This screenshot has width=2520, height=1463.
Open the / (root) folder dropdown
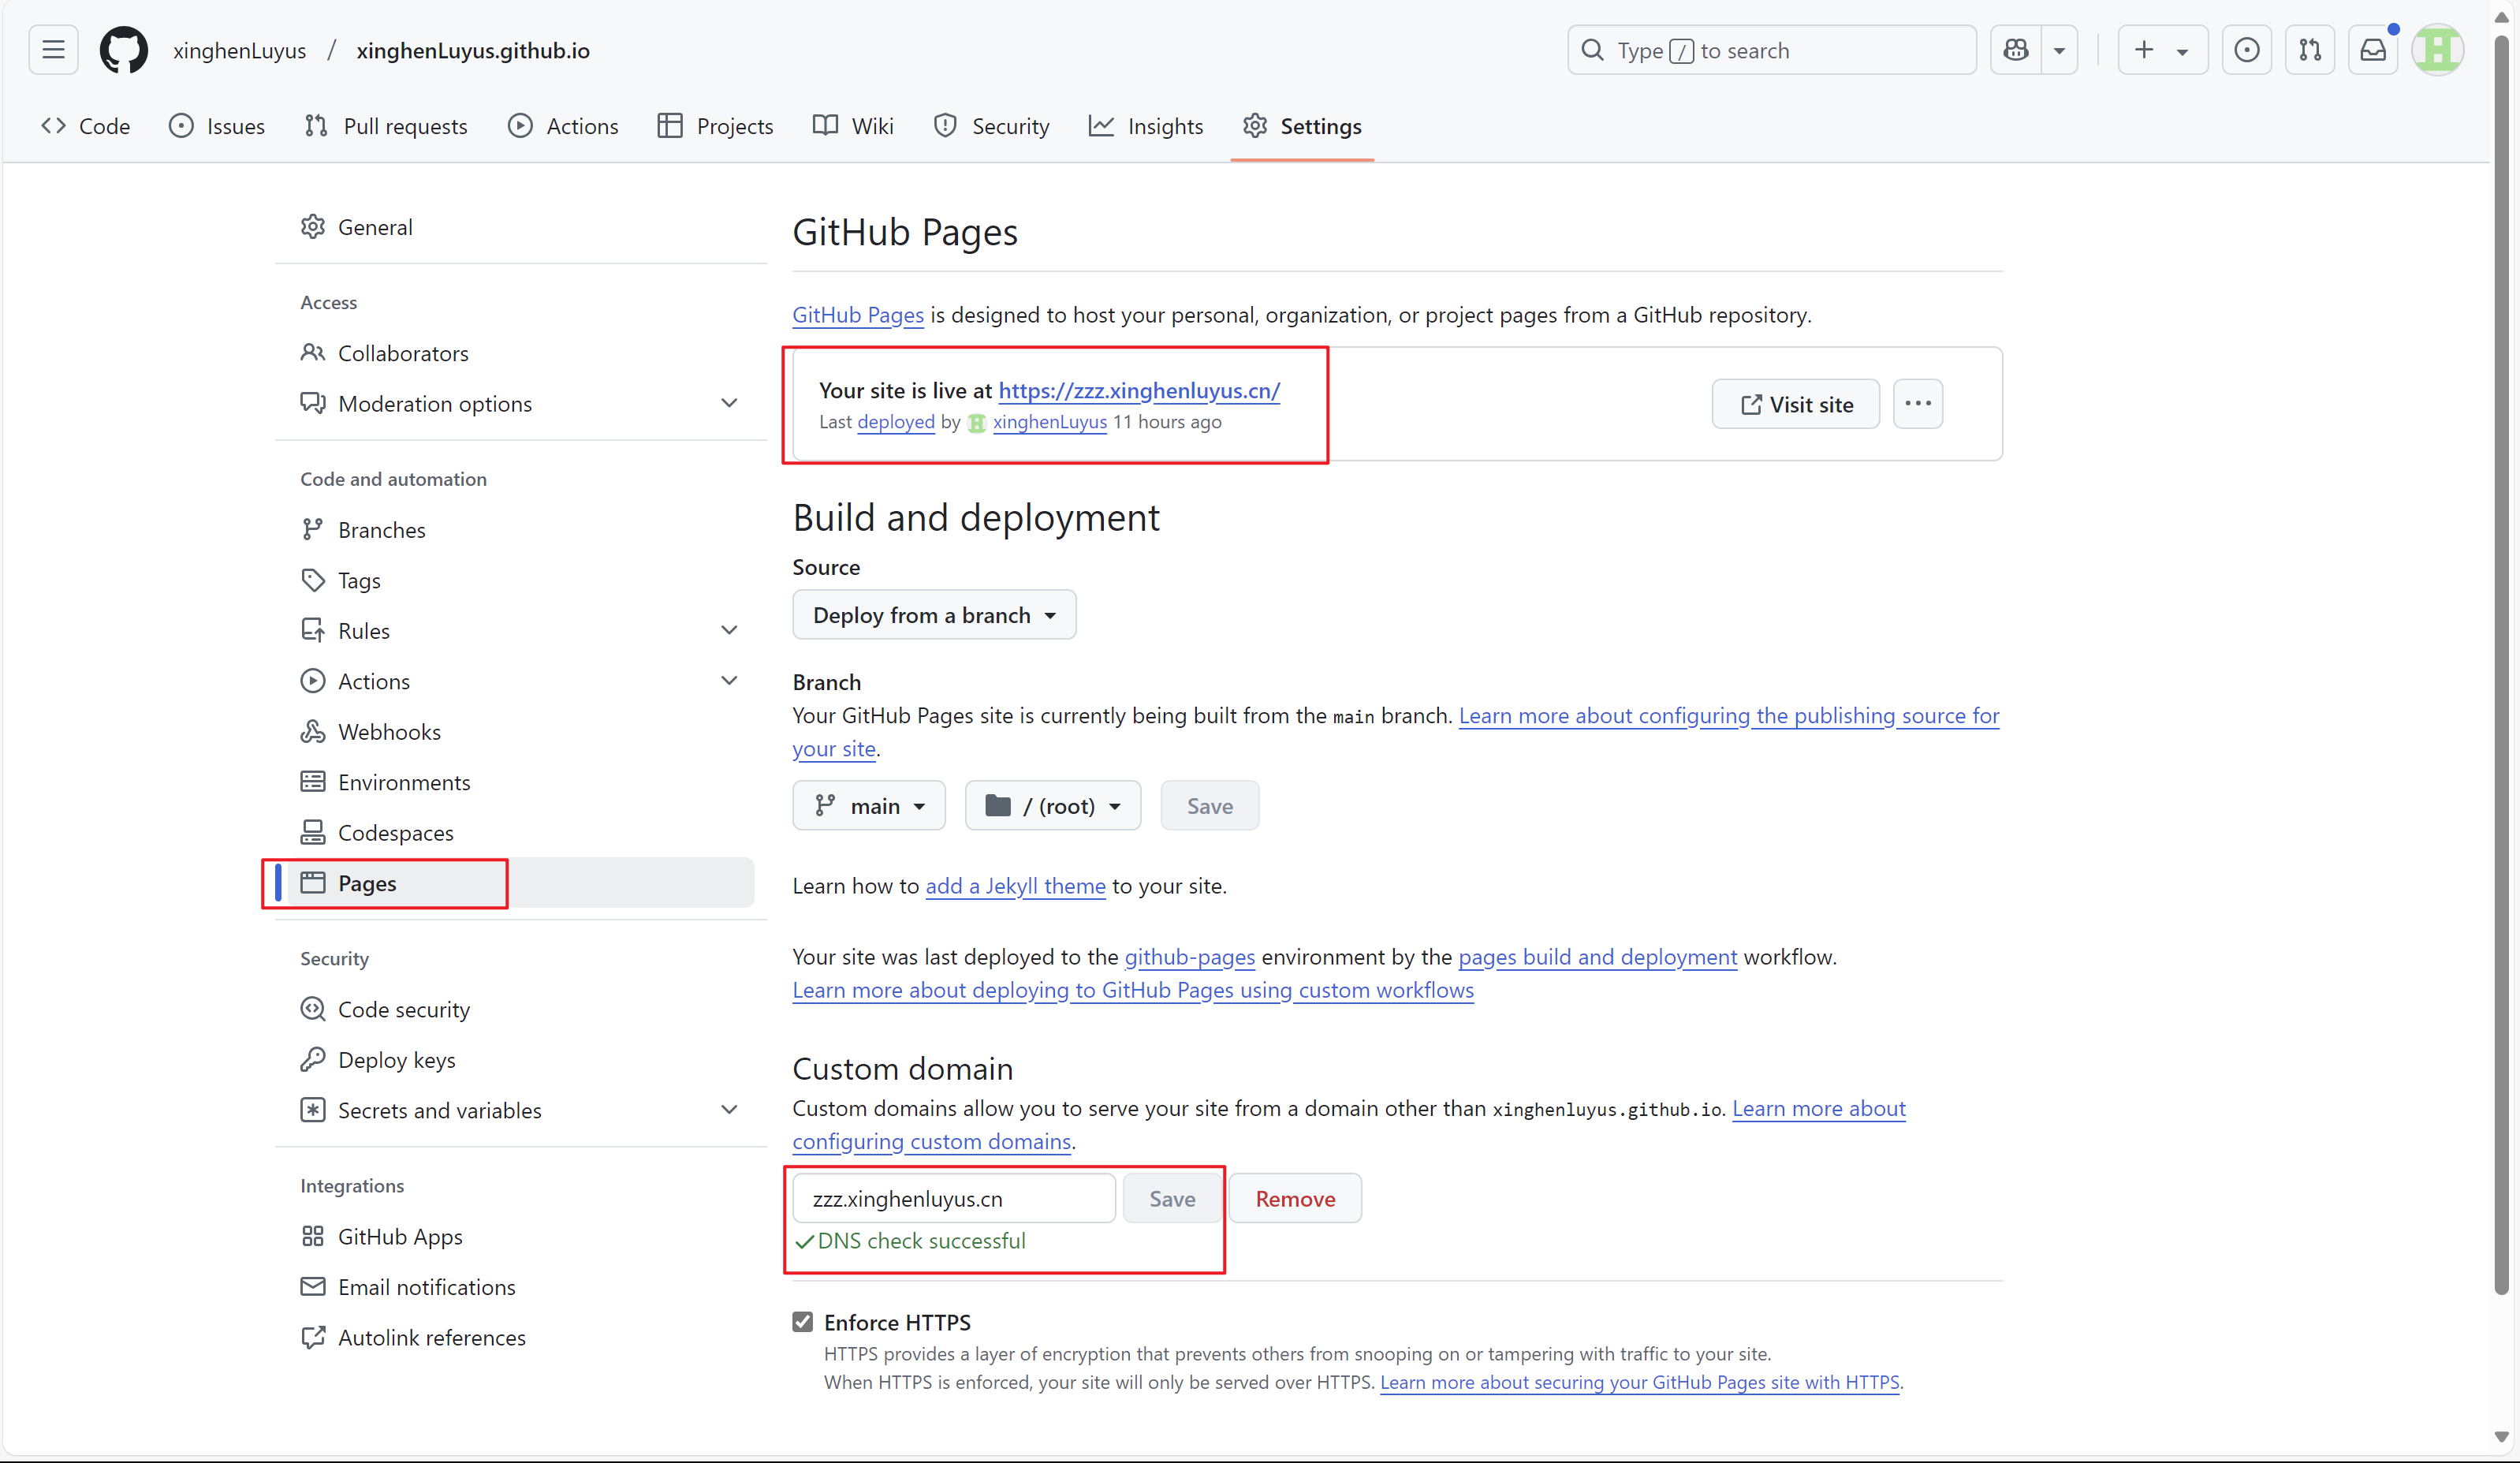1052,806
